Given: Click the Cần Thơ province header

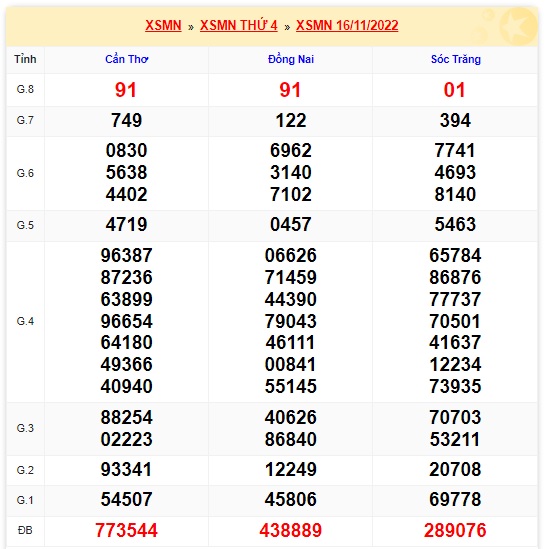Looking at the screenshot, I should pos(127,59).
